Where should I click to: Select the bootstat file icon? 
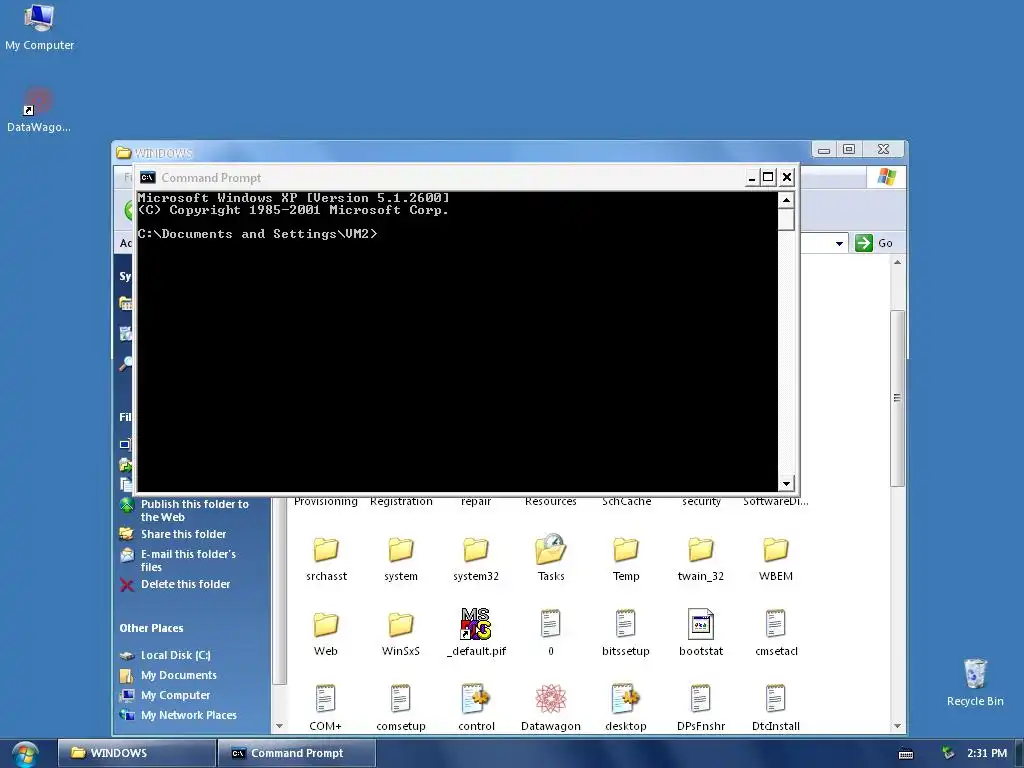click(x=701, y=632)
